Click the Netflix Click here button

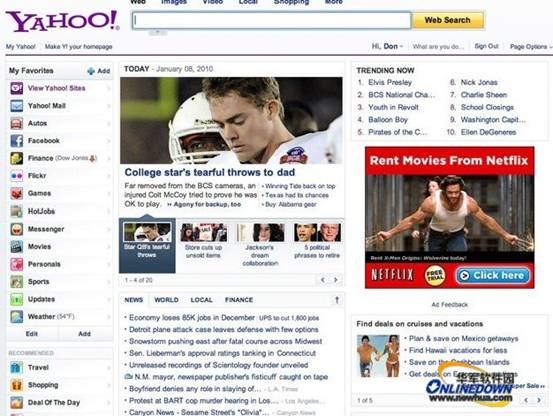click(493, 275)
